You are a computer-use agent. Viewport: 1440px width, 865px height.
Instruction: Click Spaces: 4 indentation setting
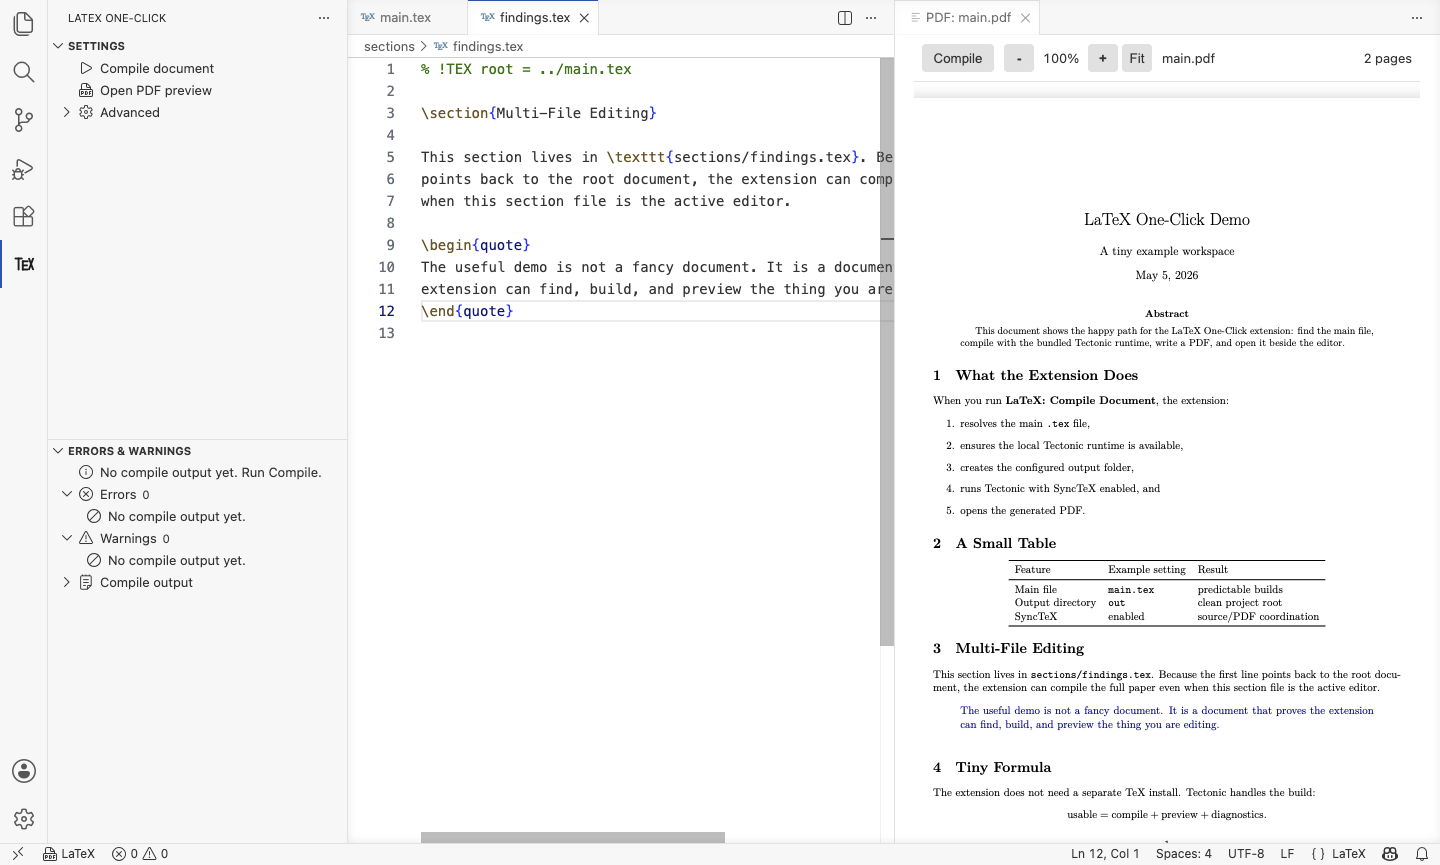click(x=1184, y=854)
